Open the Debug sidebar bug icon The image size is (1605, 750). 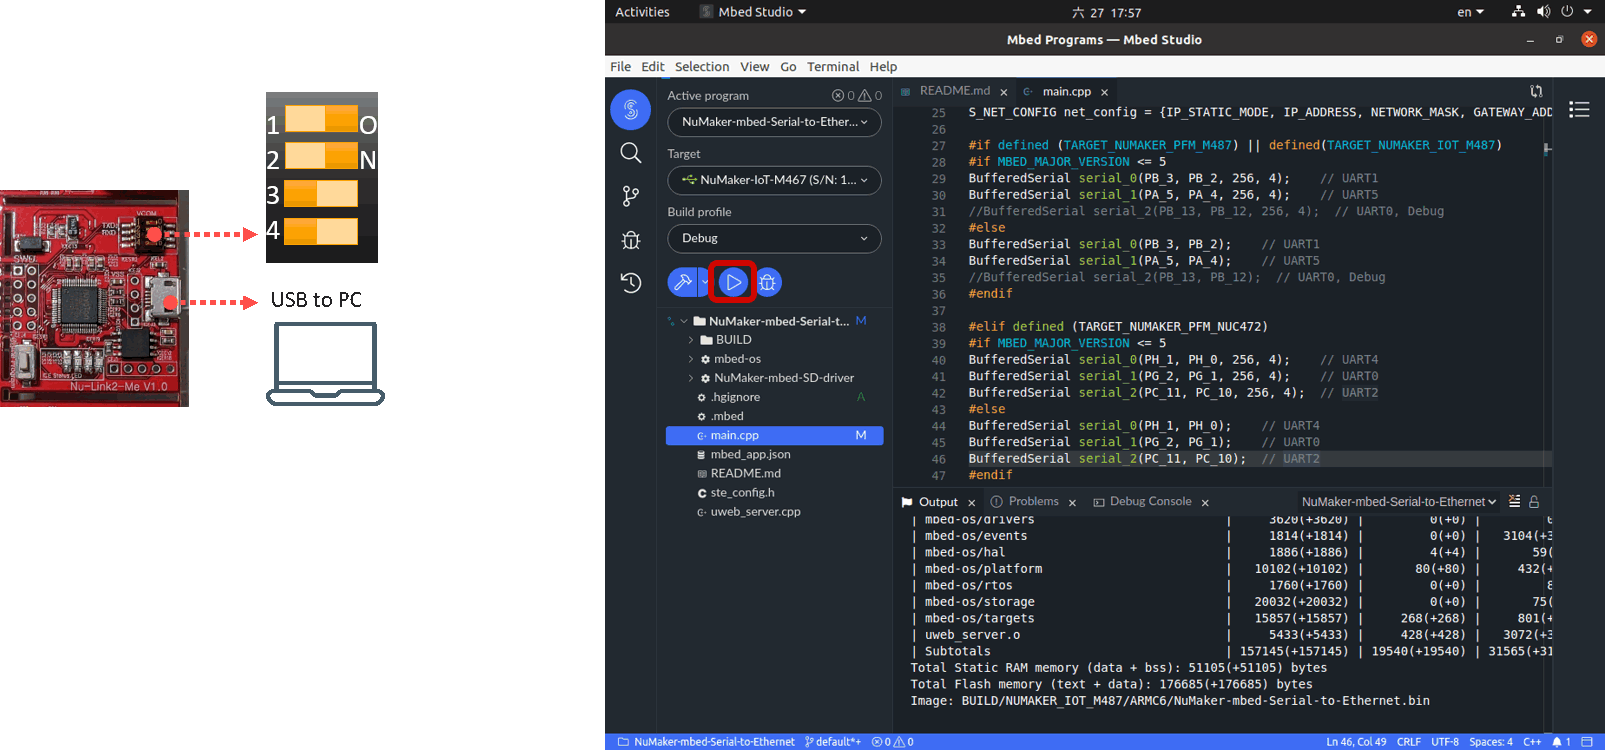[631, 240]
